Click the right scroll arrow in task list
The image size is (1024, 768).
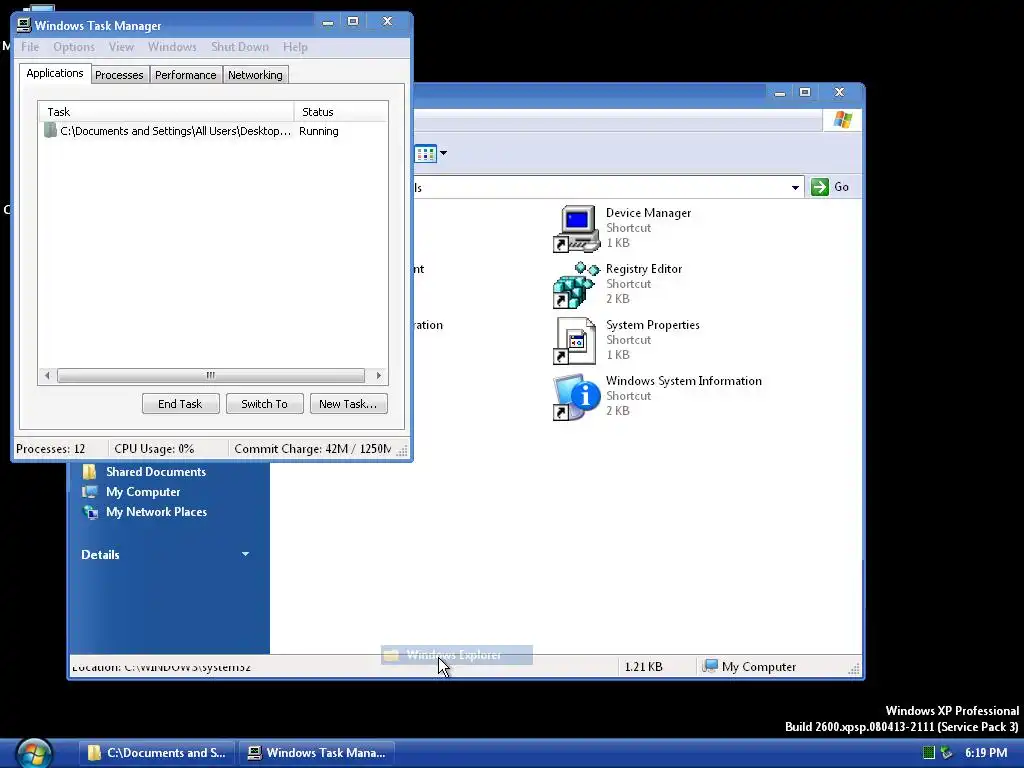(x=378, y=376)
